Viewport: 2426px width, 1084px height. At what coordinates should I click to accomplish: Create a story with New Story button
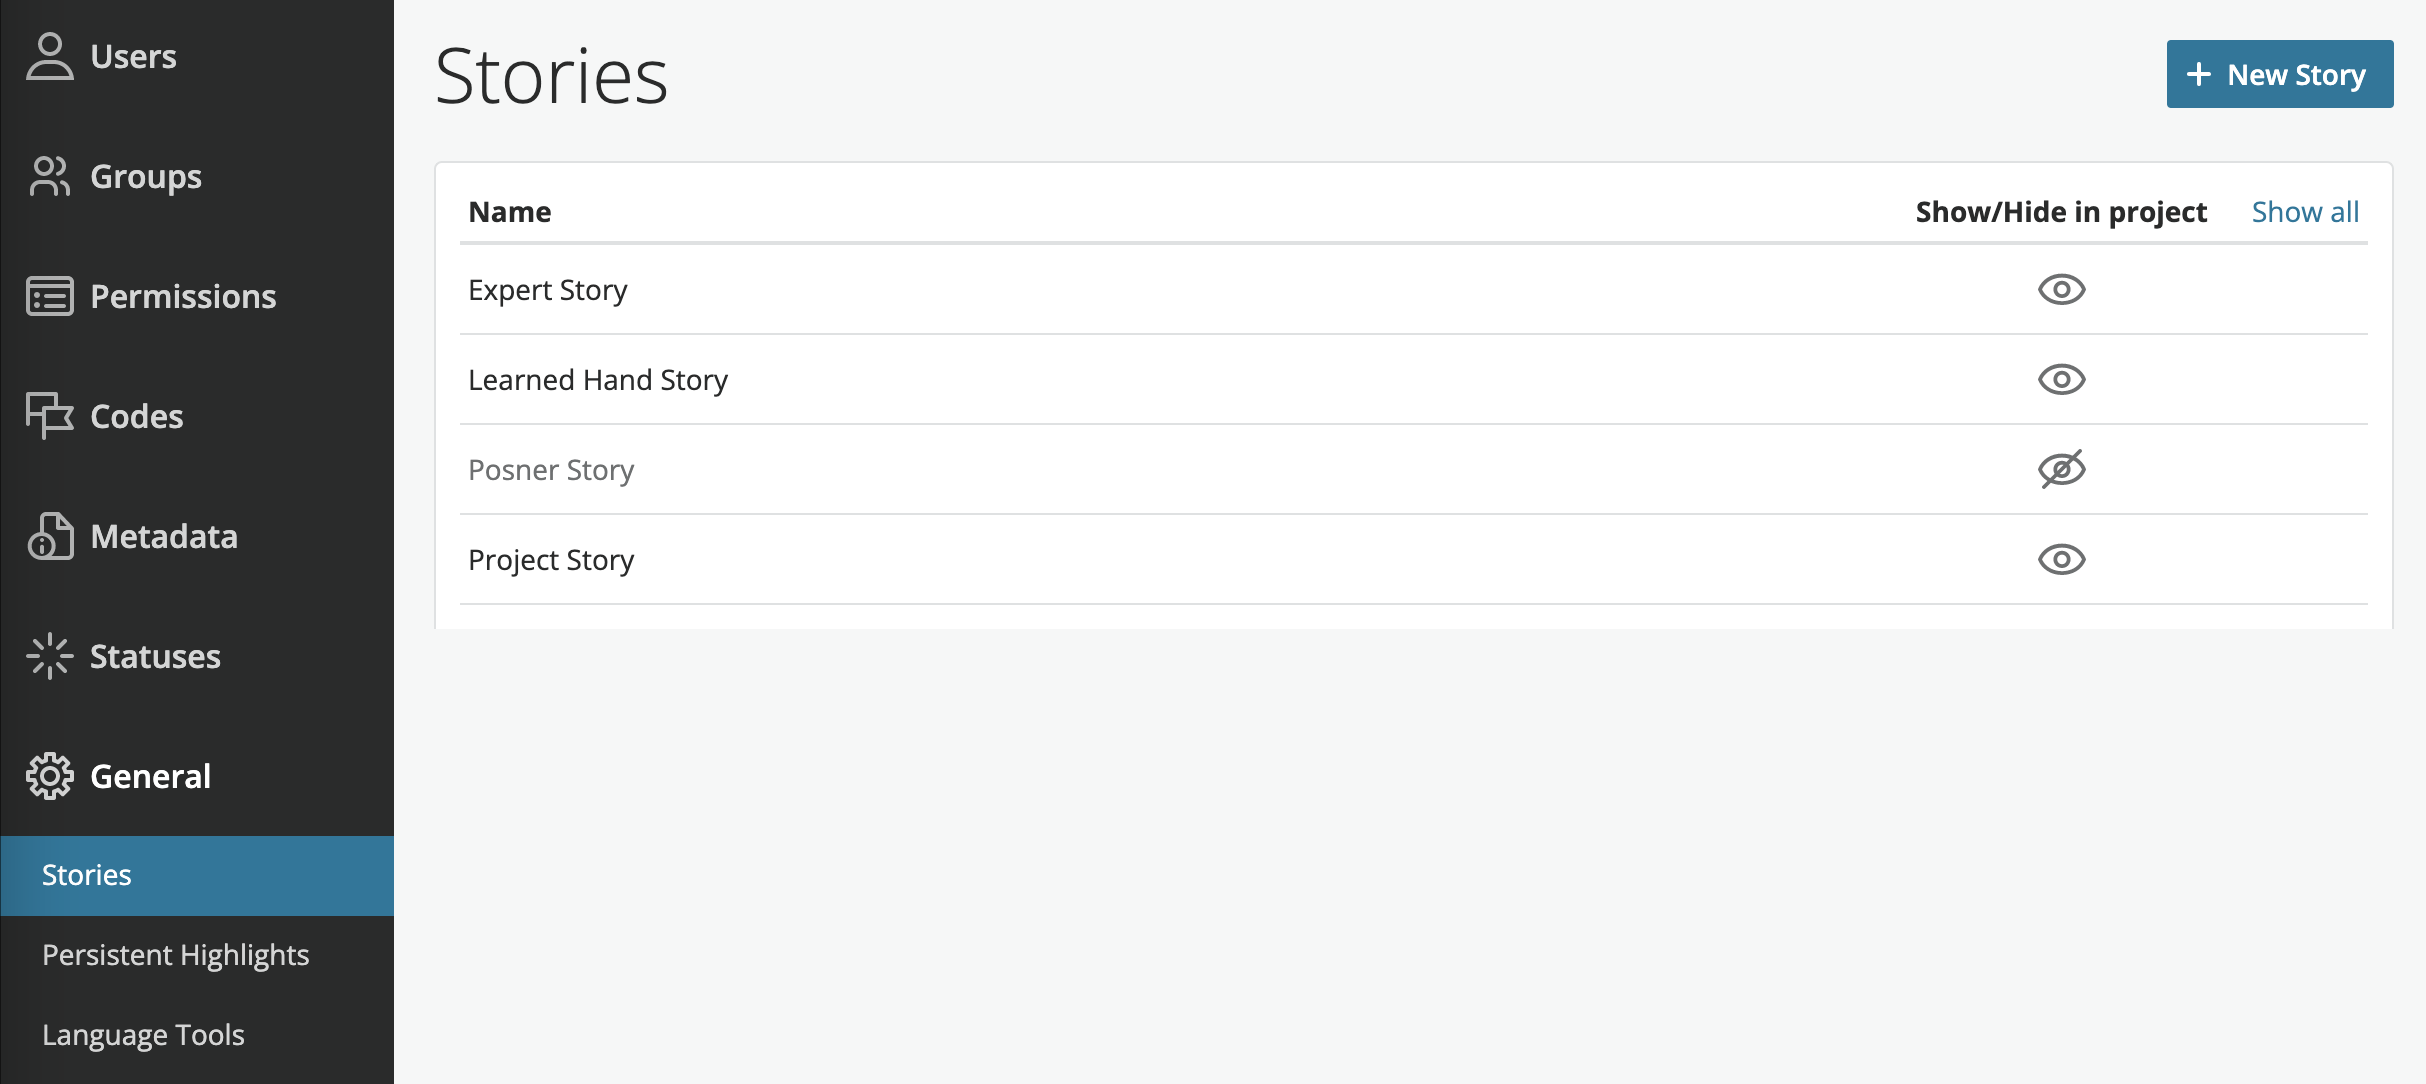pos(2279,74)
